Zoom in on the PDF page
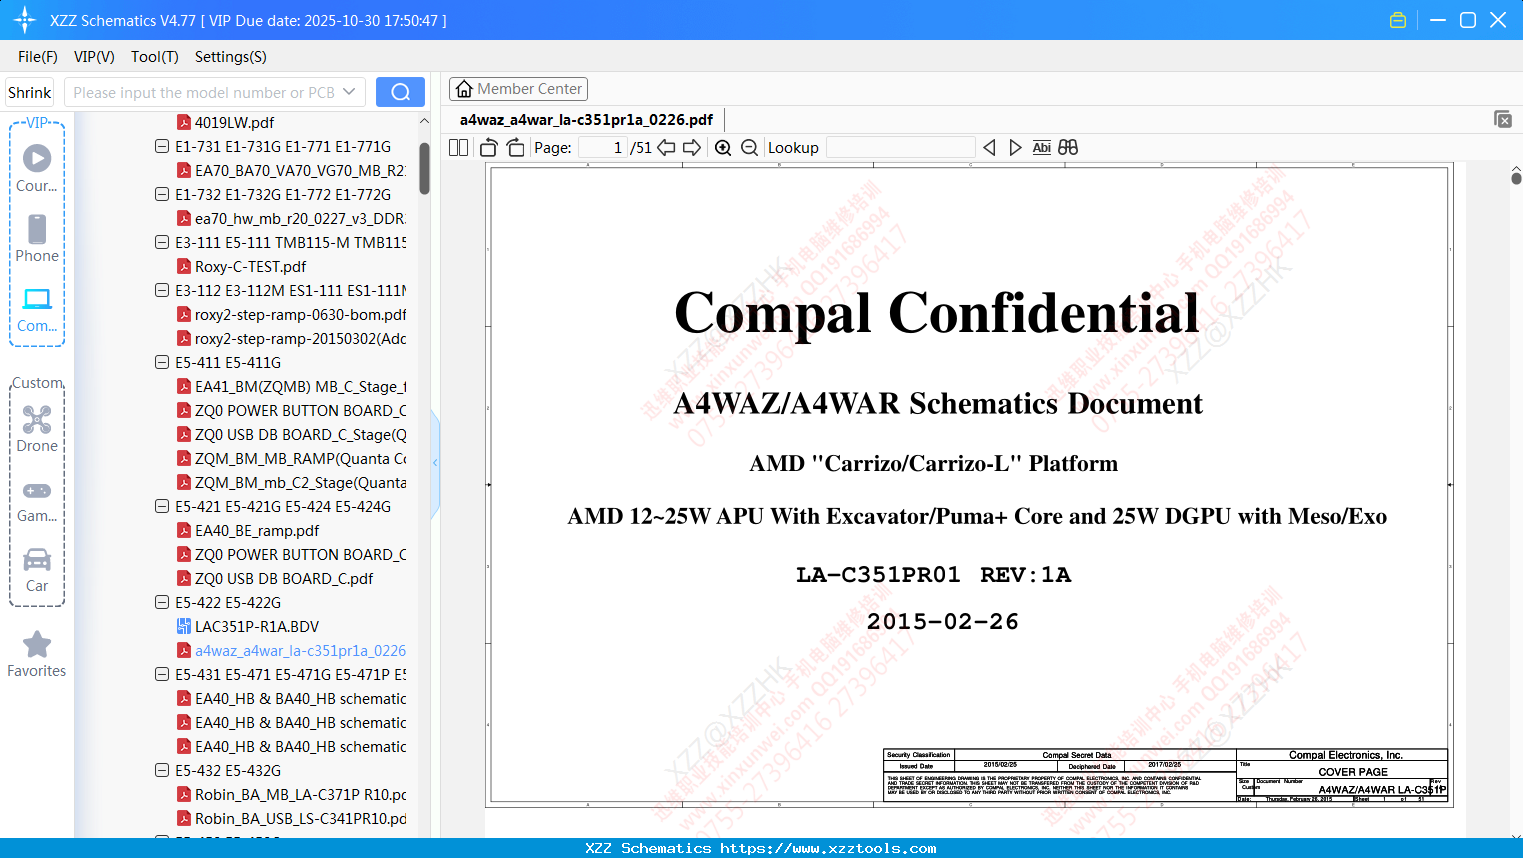The height and width of the screenshot is (858, 1523). click(723, 148)
